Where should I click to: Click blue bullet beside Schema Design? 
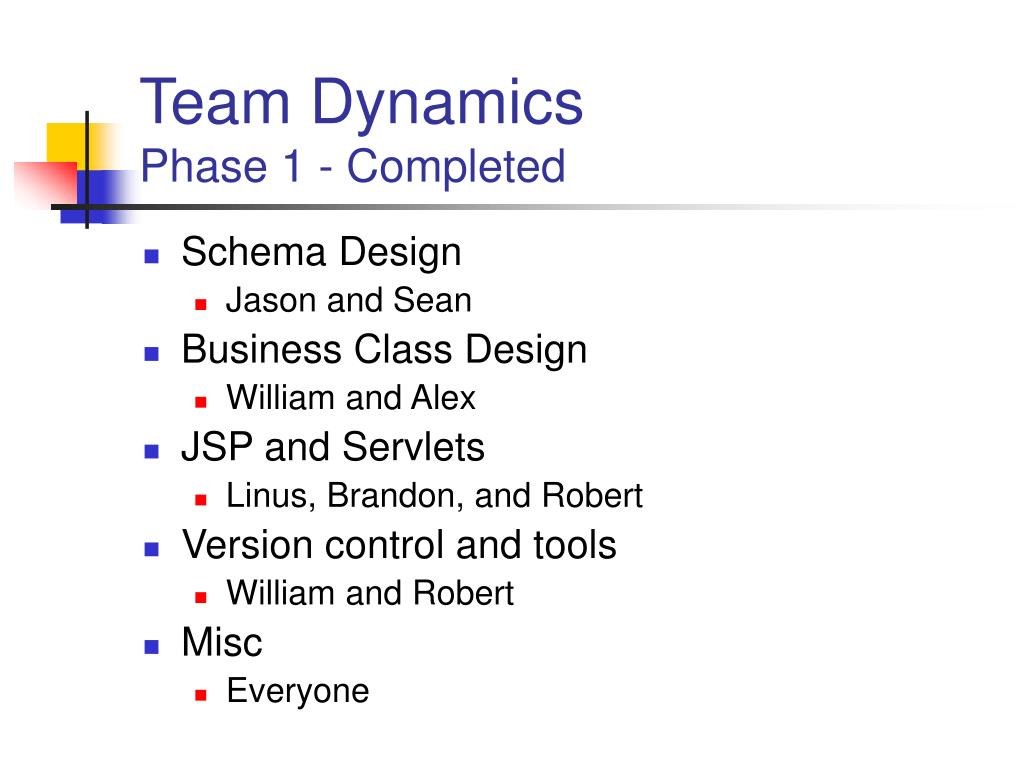point(152,256)
